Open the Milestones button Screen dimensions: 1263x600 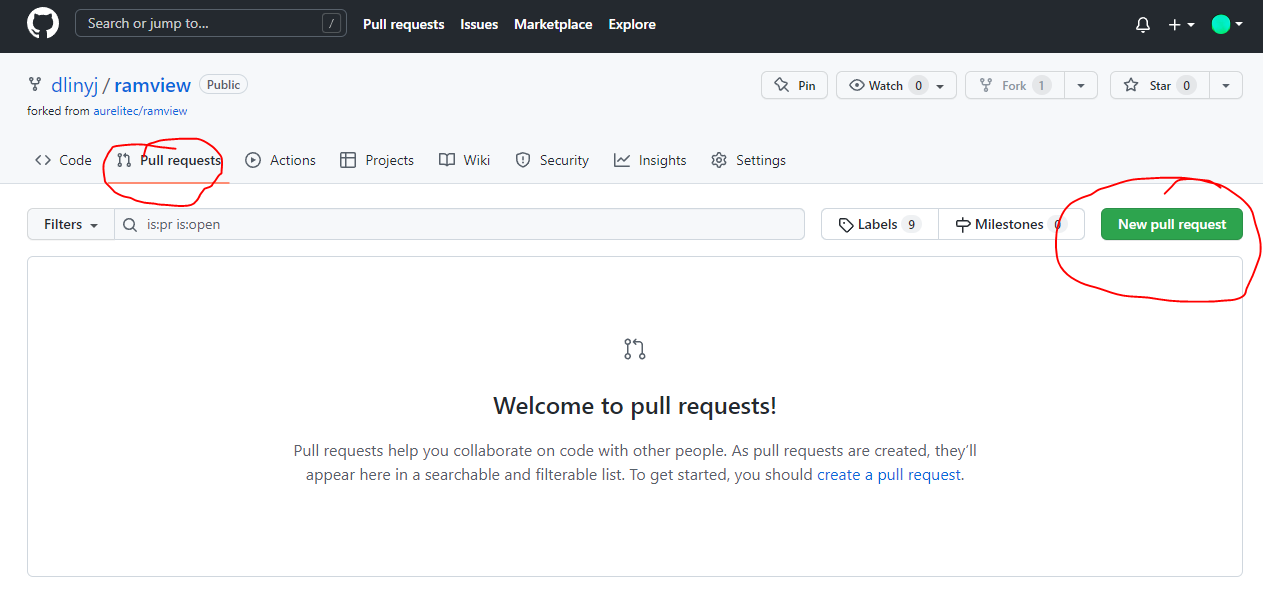tap(1011, 224)
